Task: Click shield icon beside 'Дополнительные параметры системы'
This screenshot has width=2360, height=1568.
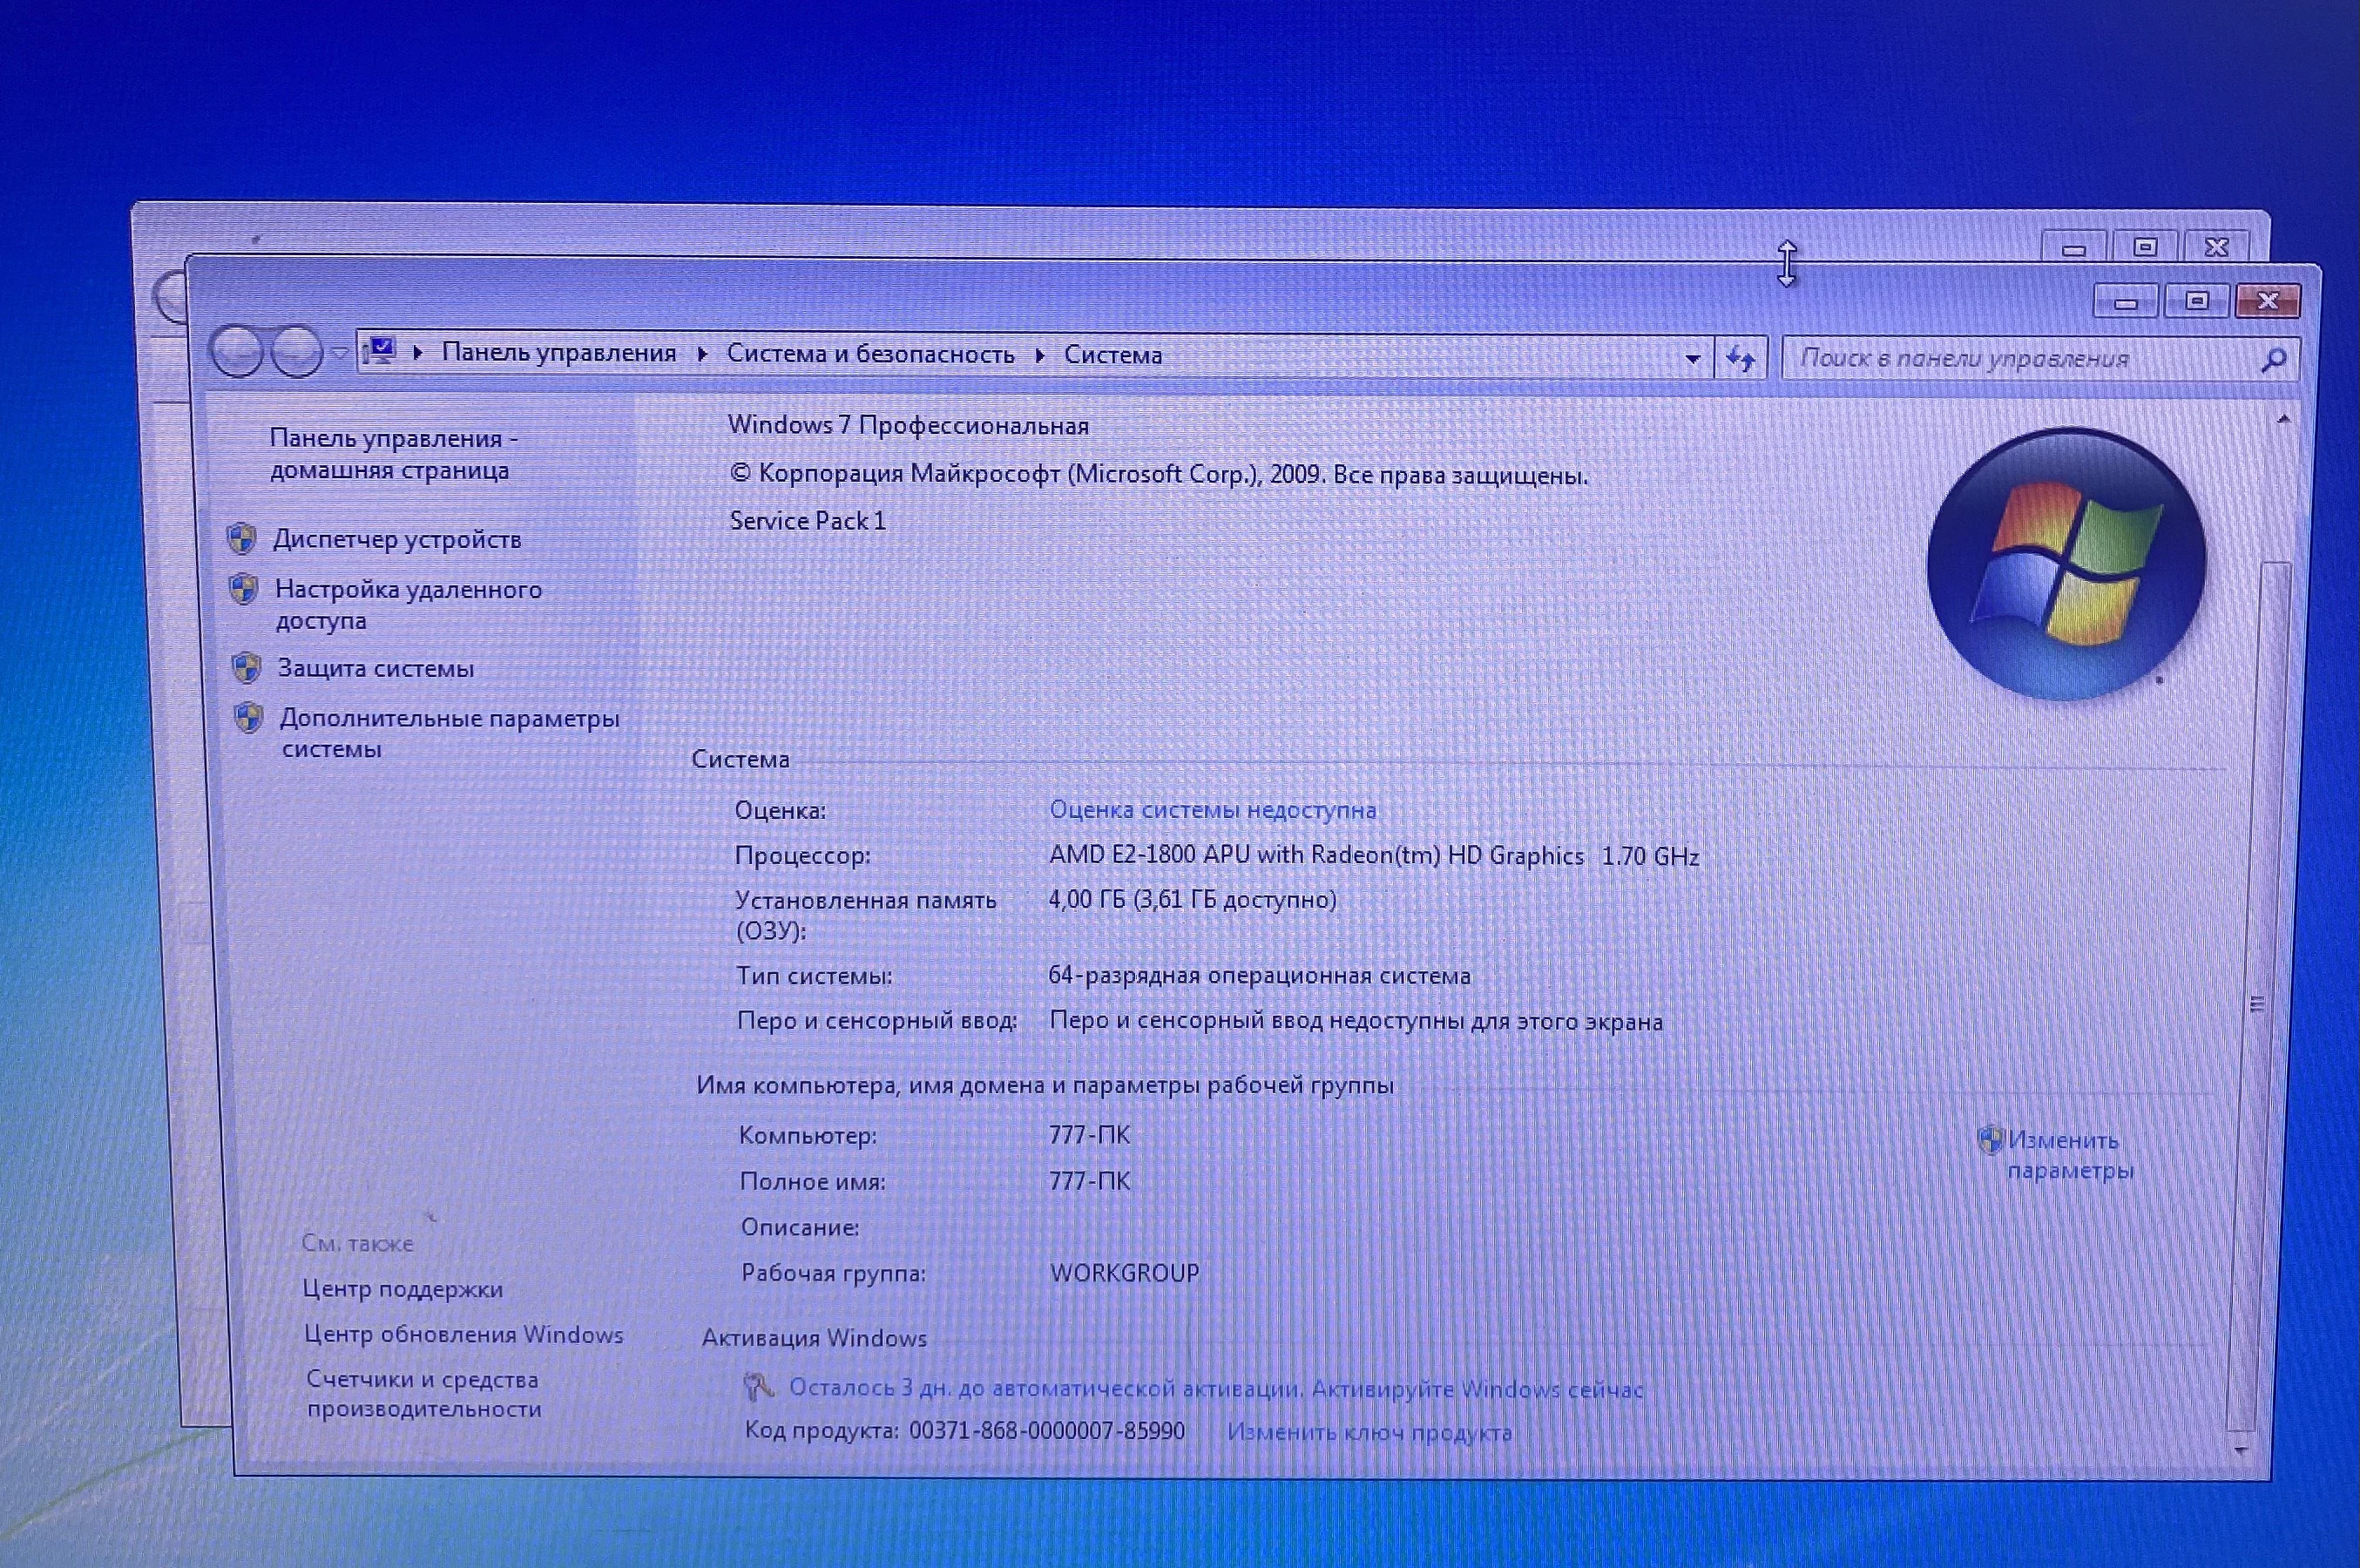Action: 248,717
